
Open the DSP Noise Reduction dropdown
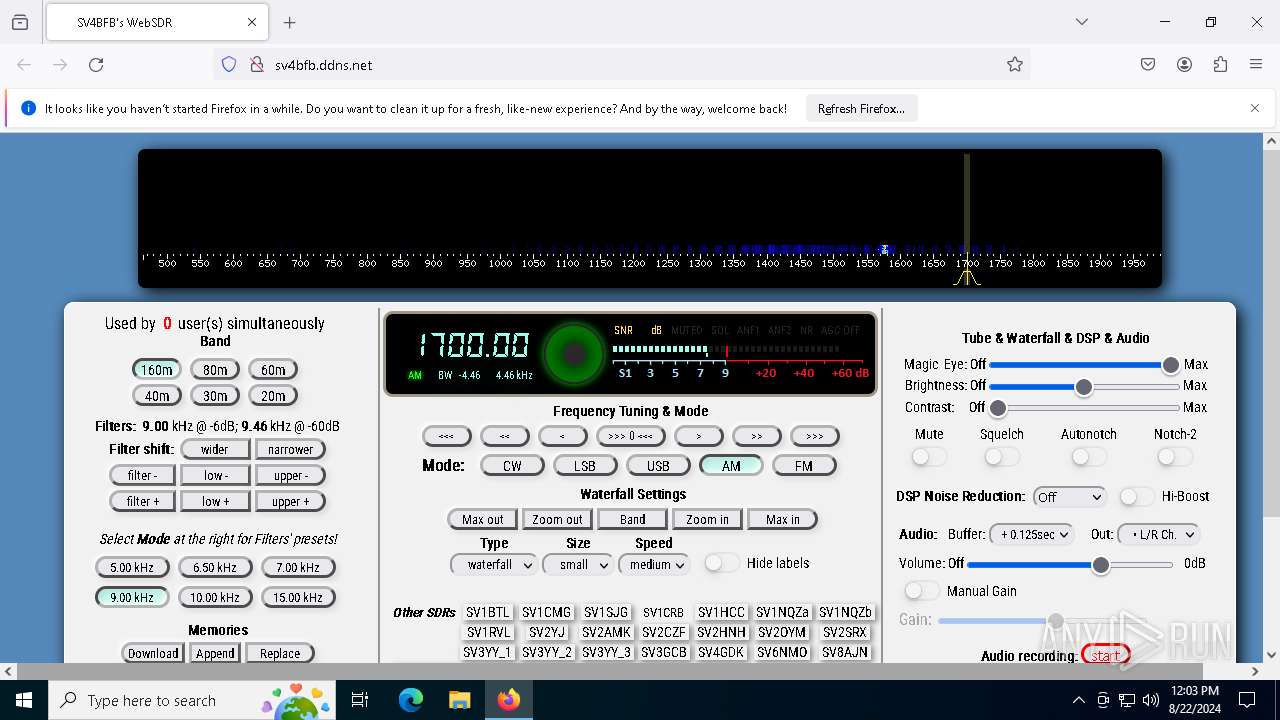pos(1069,497)
